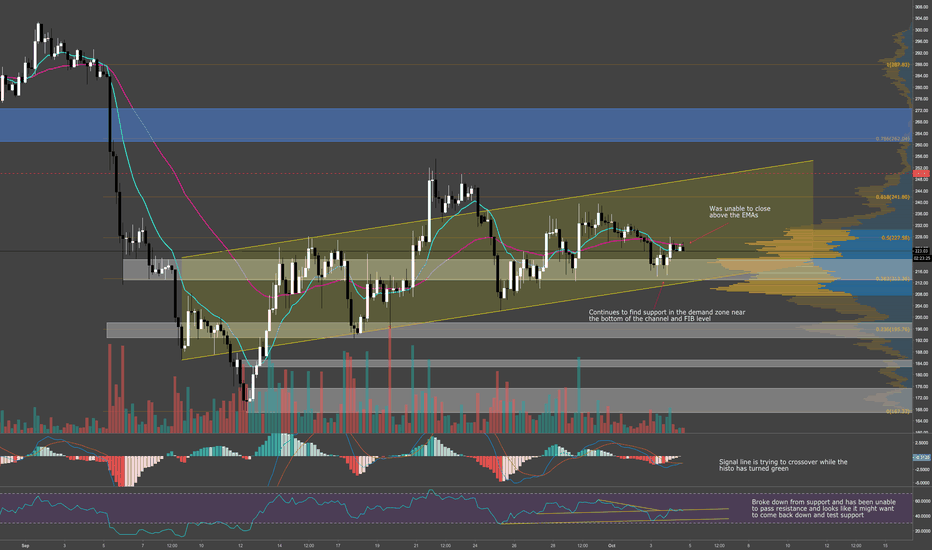This screenshot has height=550, width=932.
Task: Click the 1(287.83) Fibonacci level label
Action: tap(898, 65)
